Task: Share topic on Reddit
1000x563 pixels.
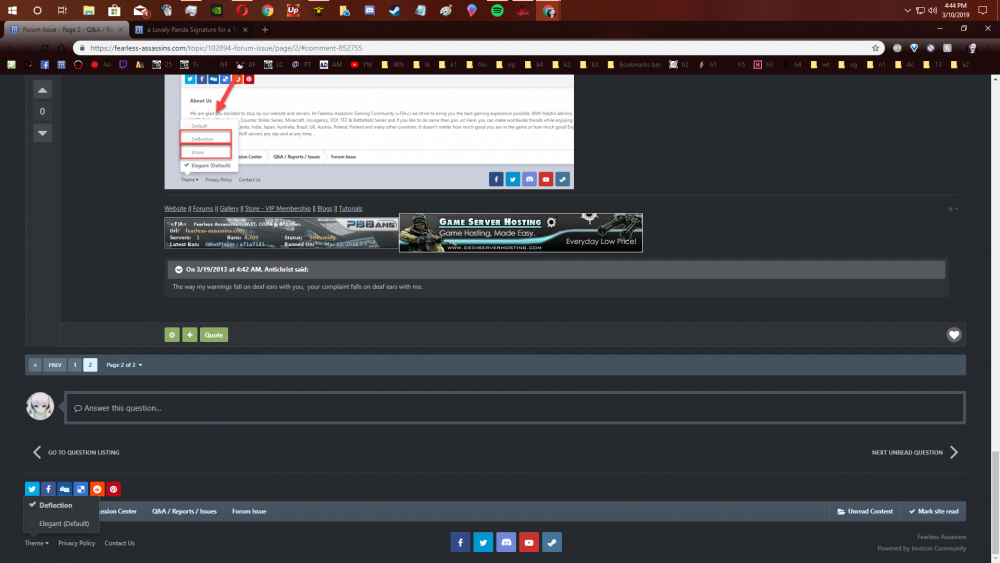Action: click(97, 489)
